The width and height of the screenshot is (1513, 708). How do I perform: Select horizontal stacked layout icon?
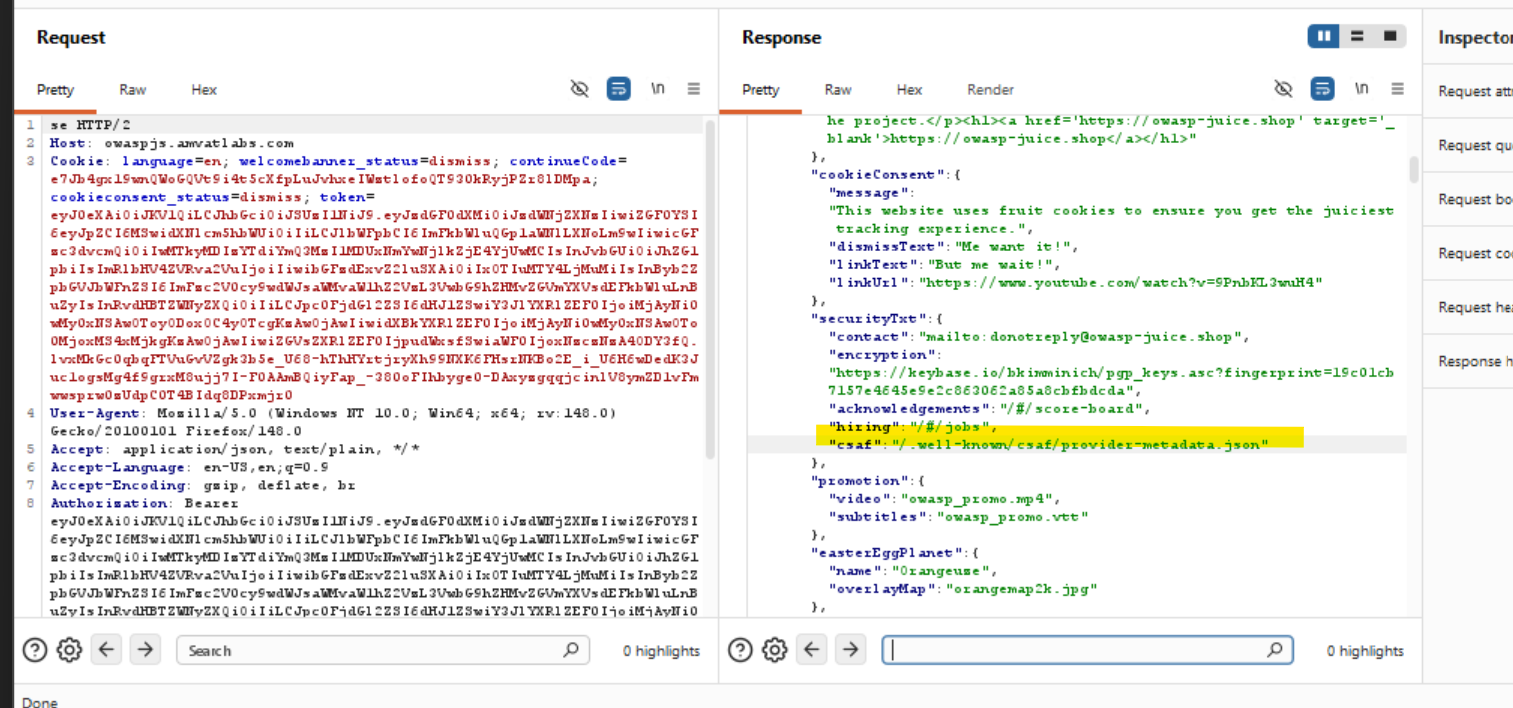coord(1357,36)
